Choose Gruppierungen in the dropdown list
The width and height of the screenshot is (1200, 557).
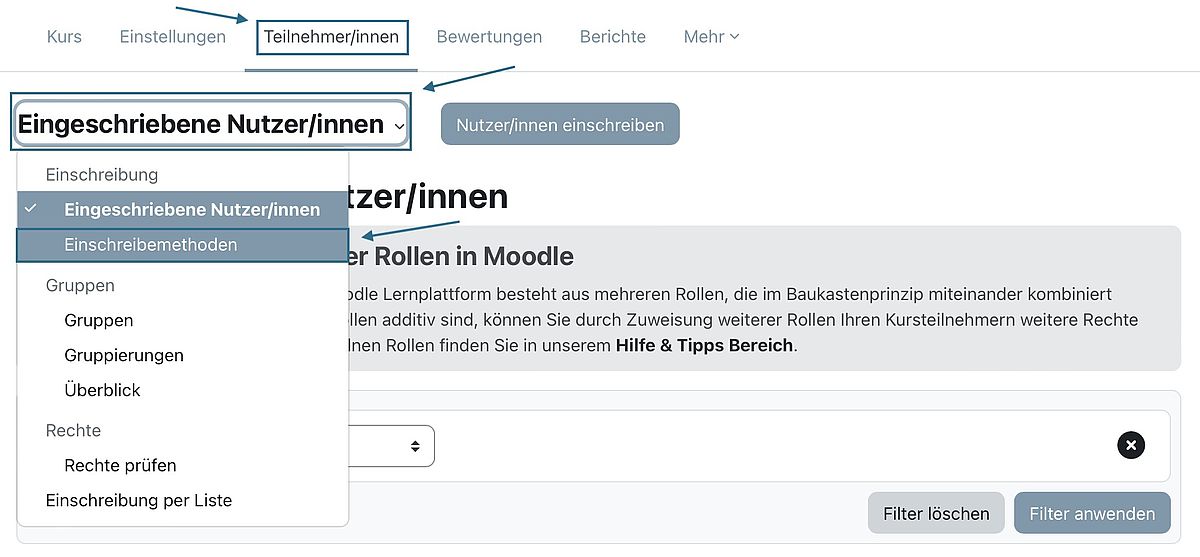click(124, 356)
